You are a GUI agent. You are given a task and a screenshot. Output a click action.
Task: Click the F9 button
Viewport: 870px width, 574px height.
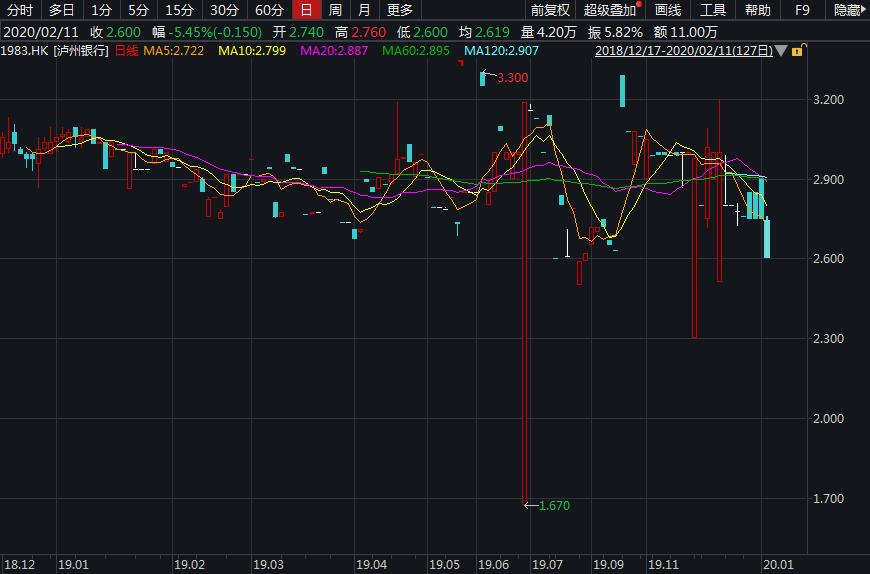[802, 10]
